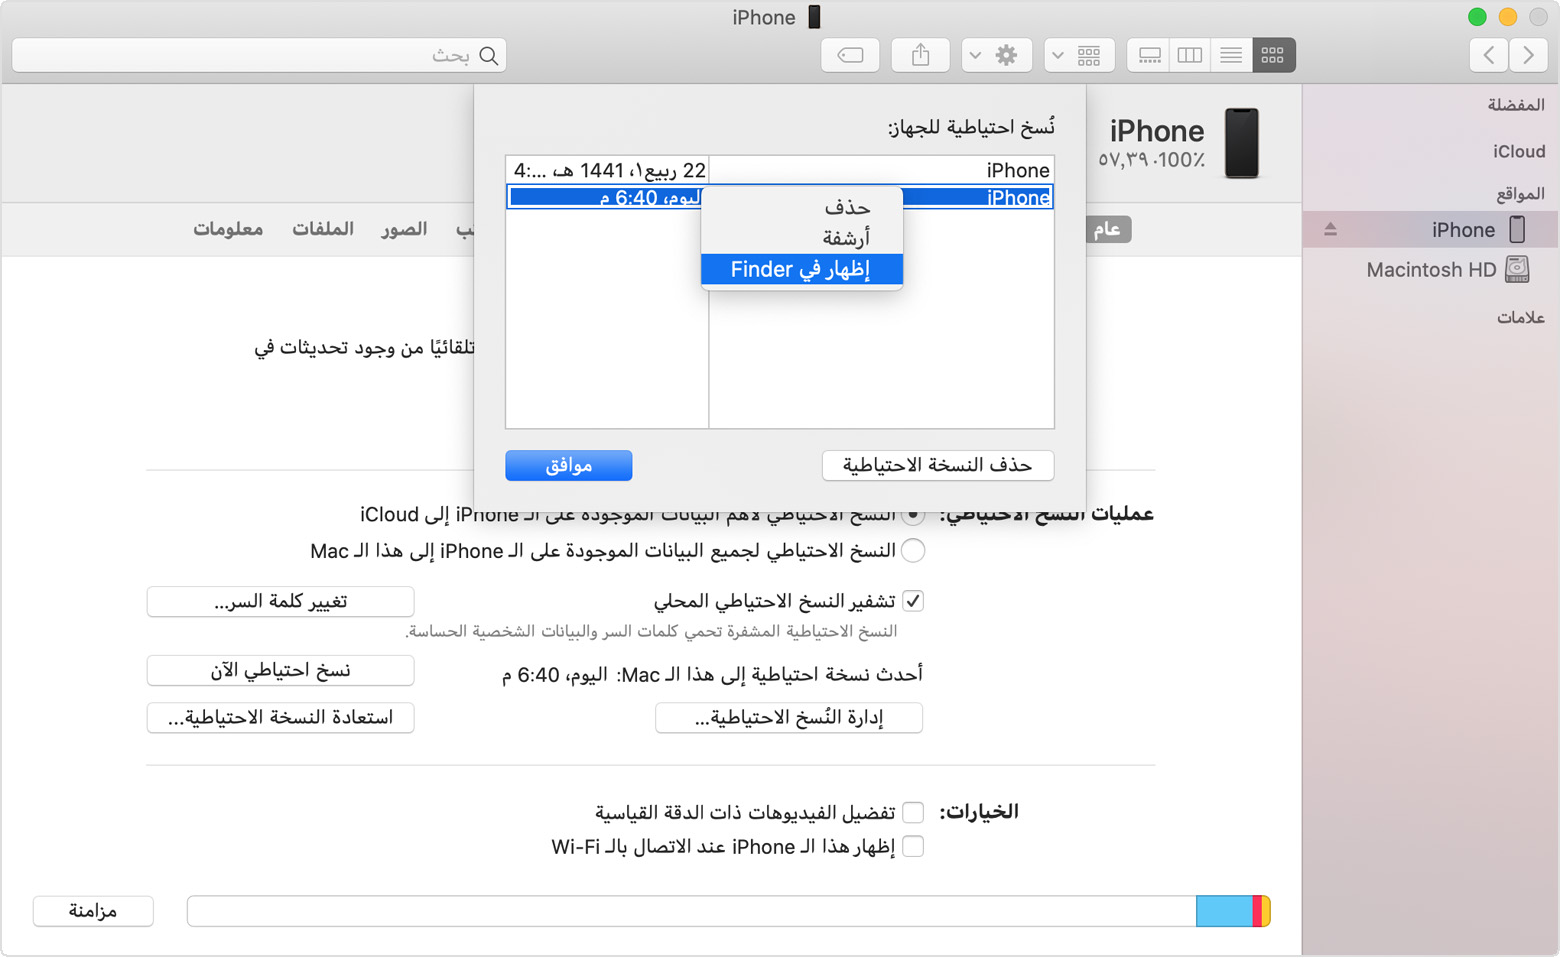Open the معلومات tab
1560x958 pixels.
pyautogui.click(x=228, y=229)
